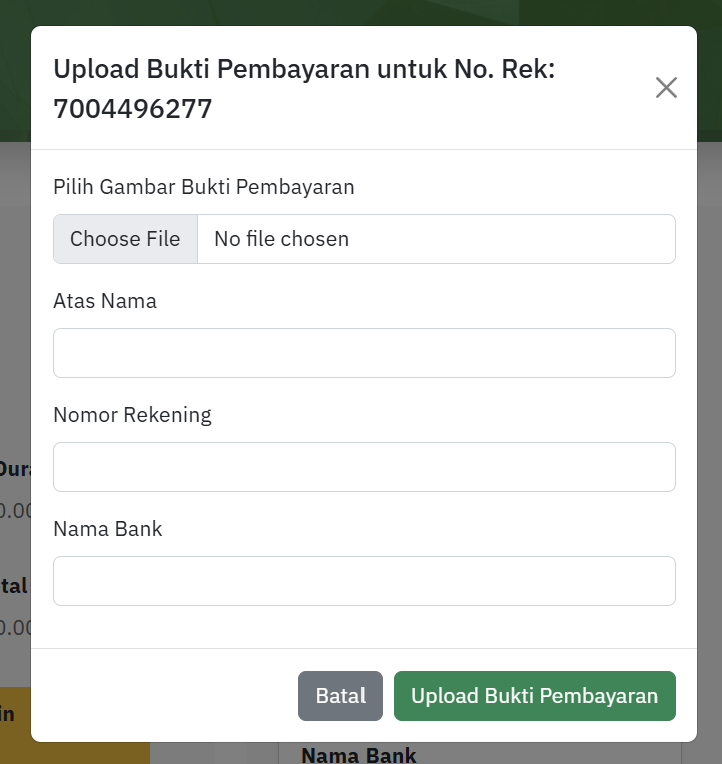This screenshot has height=764, width=722.
Task: Click the background 'Nama Bank' heading below modal
Action: (359, 755)
